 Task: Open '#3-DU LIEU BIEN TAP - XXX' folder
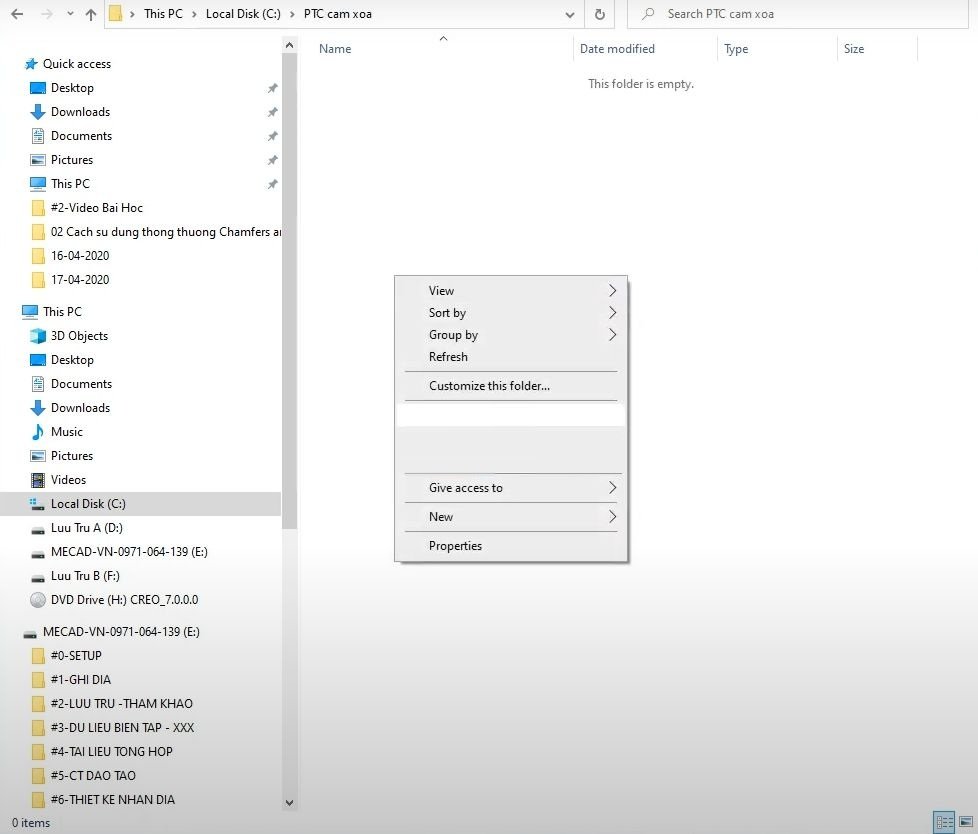(122, 728)
